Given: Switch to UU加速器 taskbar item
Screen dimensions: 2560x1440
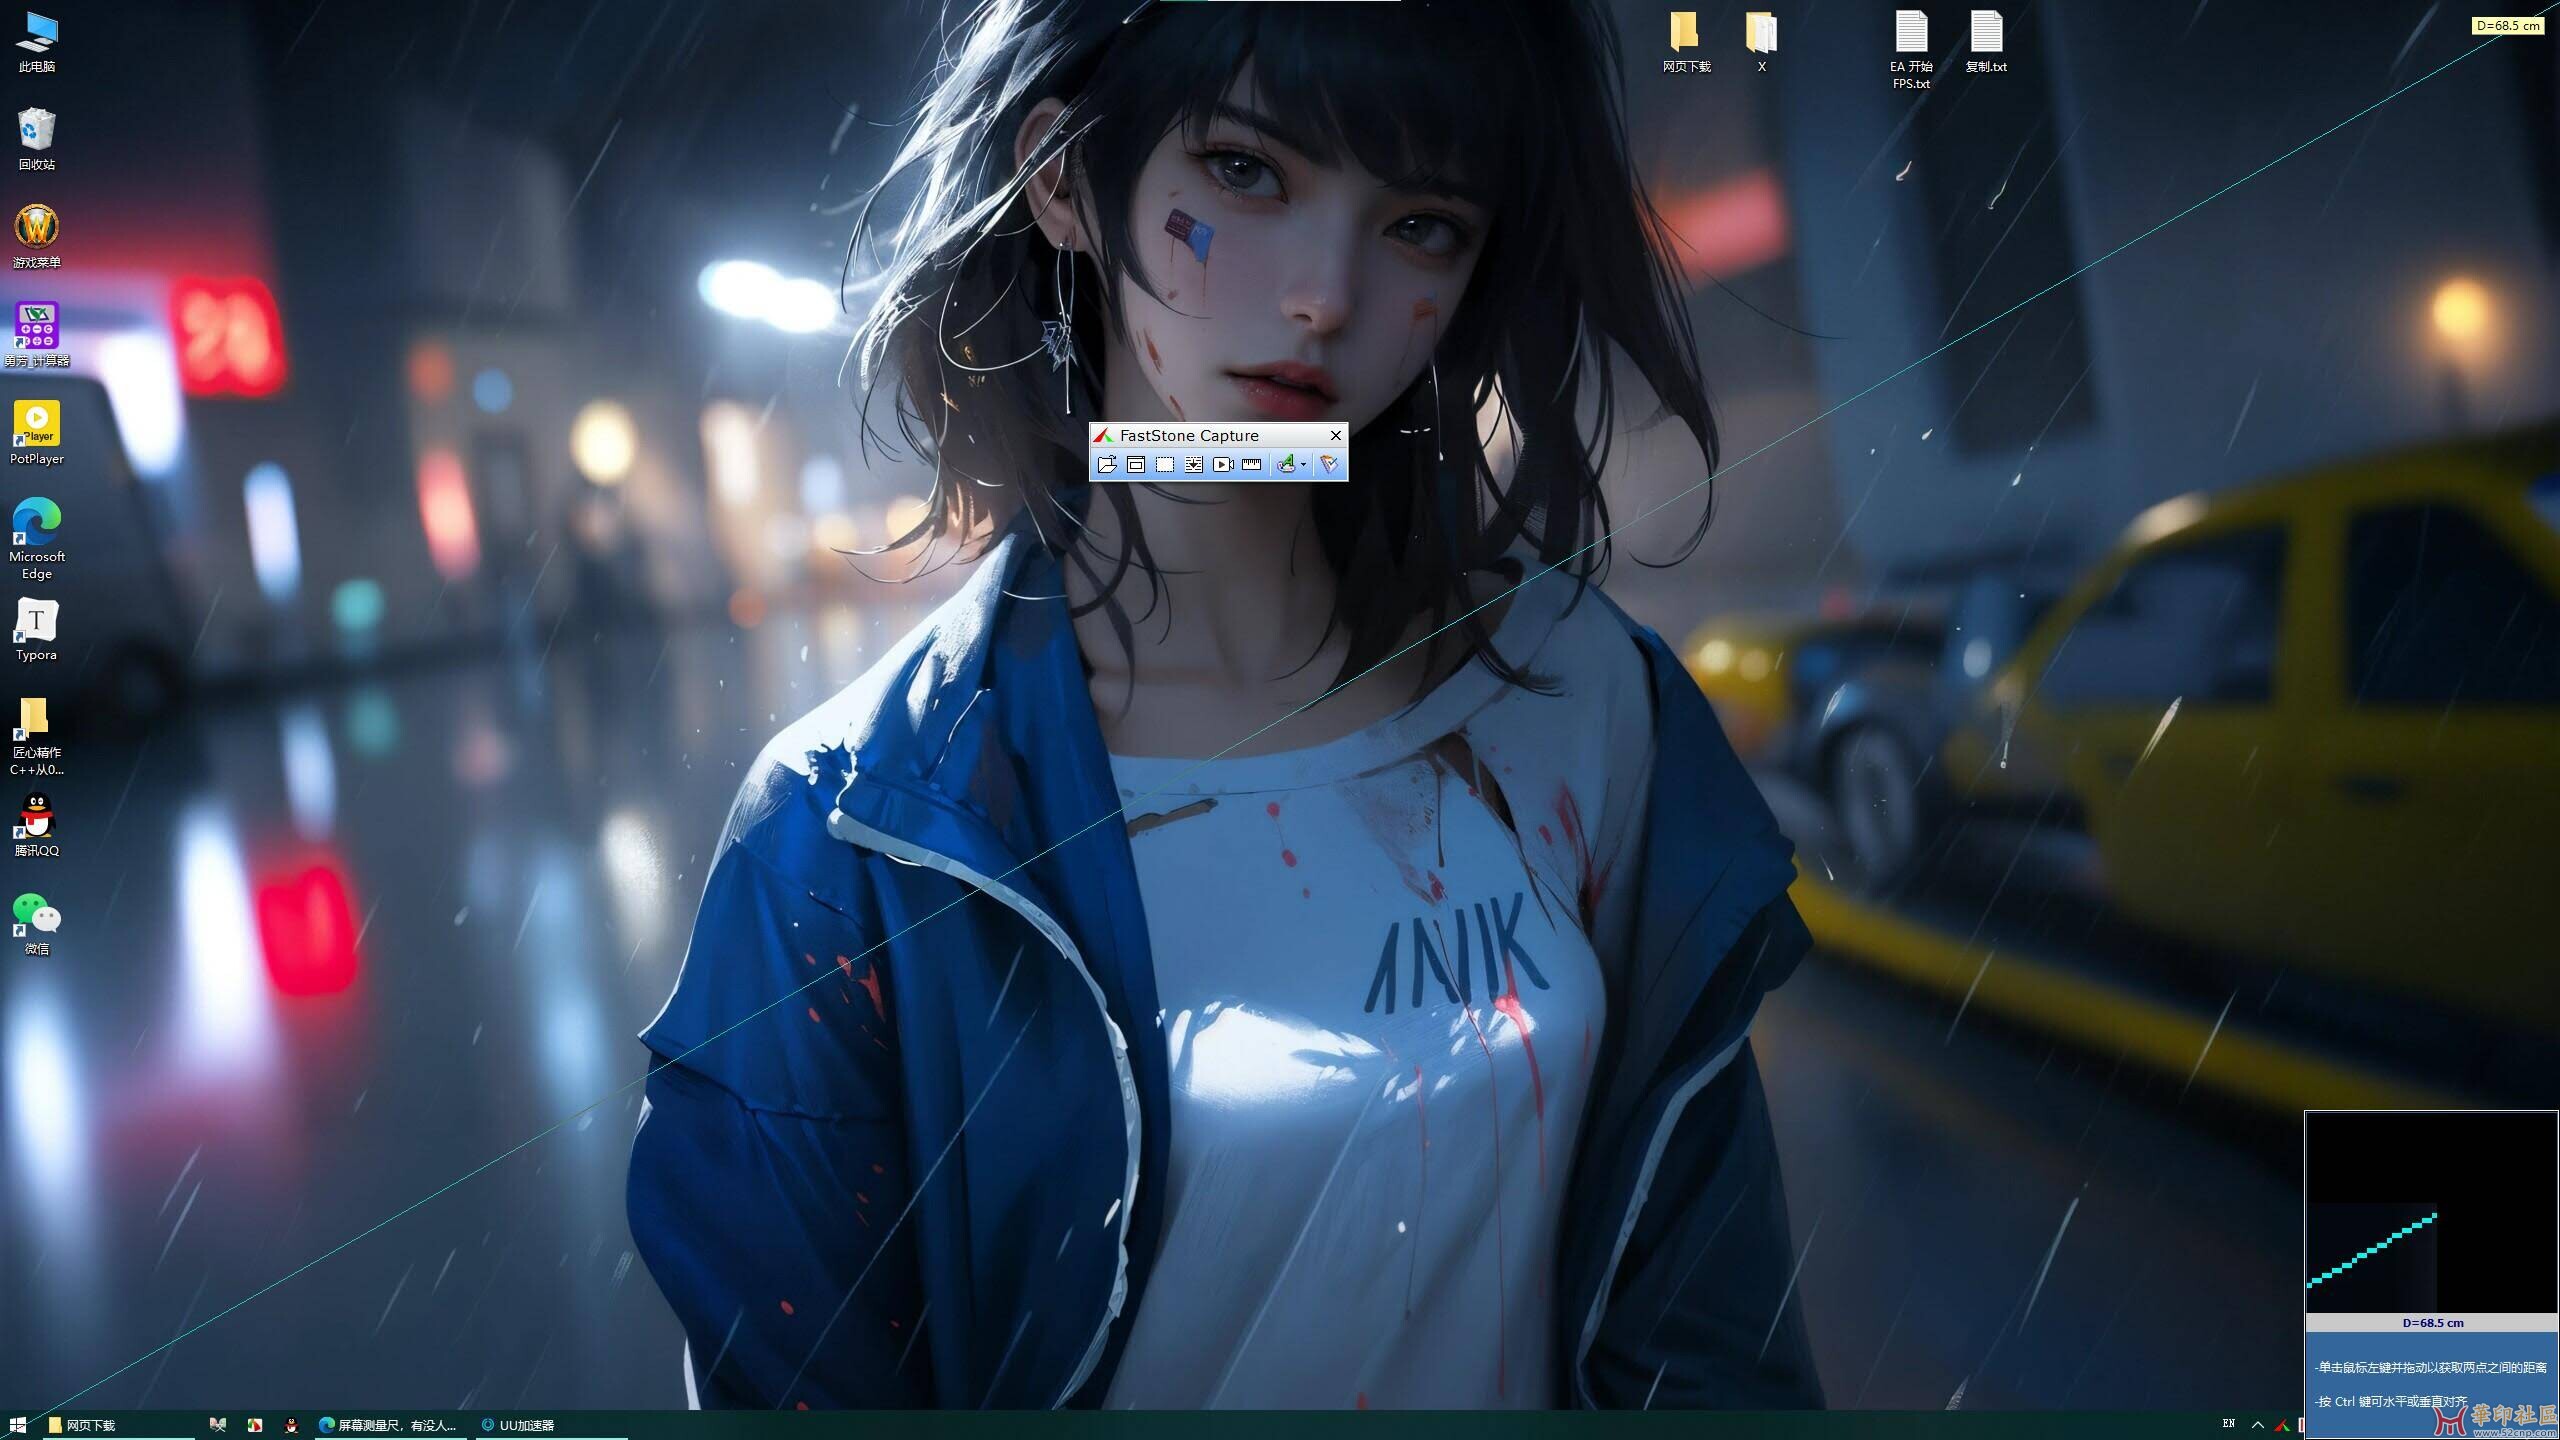Looking at the screenshot, I should pos(518,1425).
